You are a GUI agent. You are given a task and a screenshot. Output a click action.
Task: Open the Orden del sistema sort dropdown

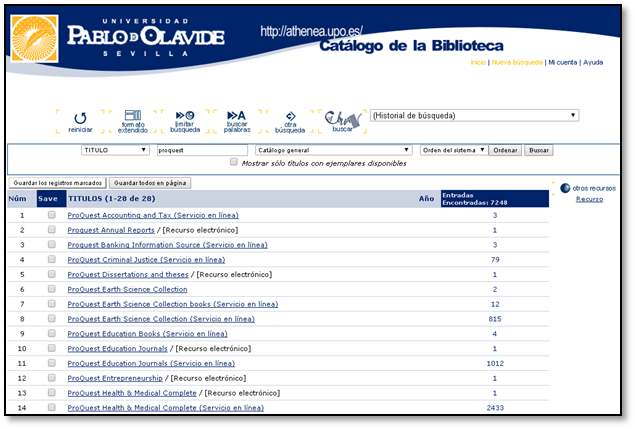coord(453,150)
